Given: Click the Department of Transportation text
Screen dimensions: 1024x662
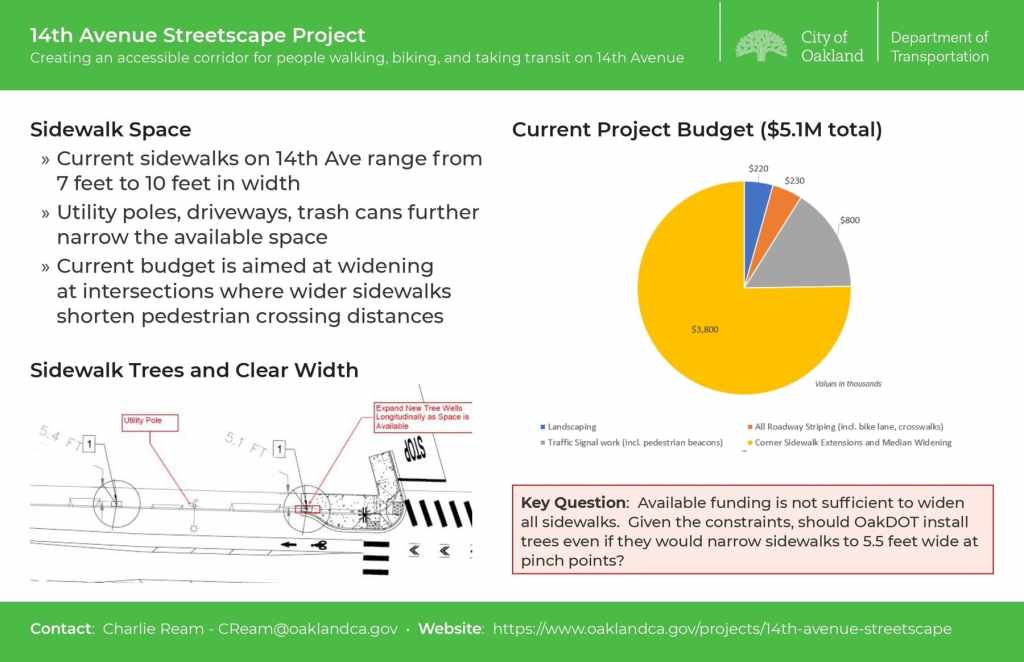Looking at the screenshot, I should [939, 46].
